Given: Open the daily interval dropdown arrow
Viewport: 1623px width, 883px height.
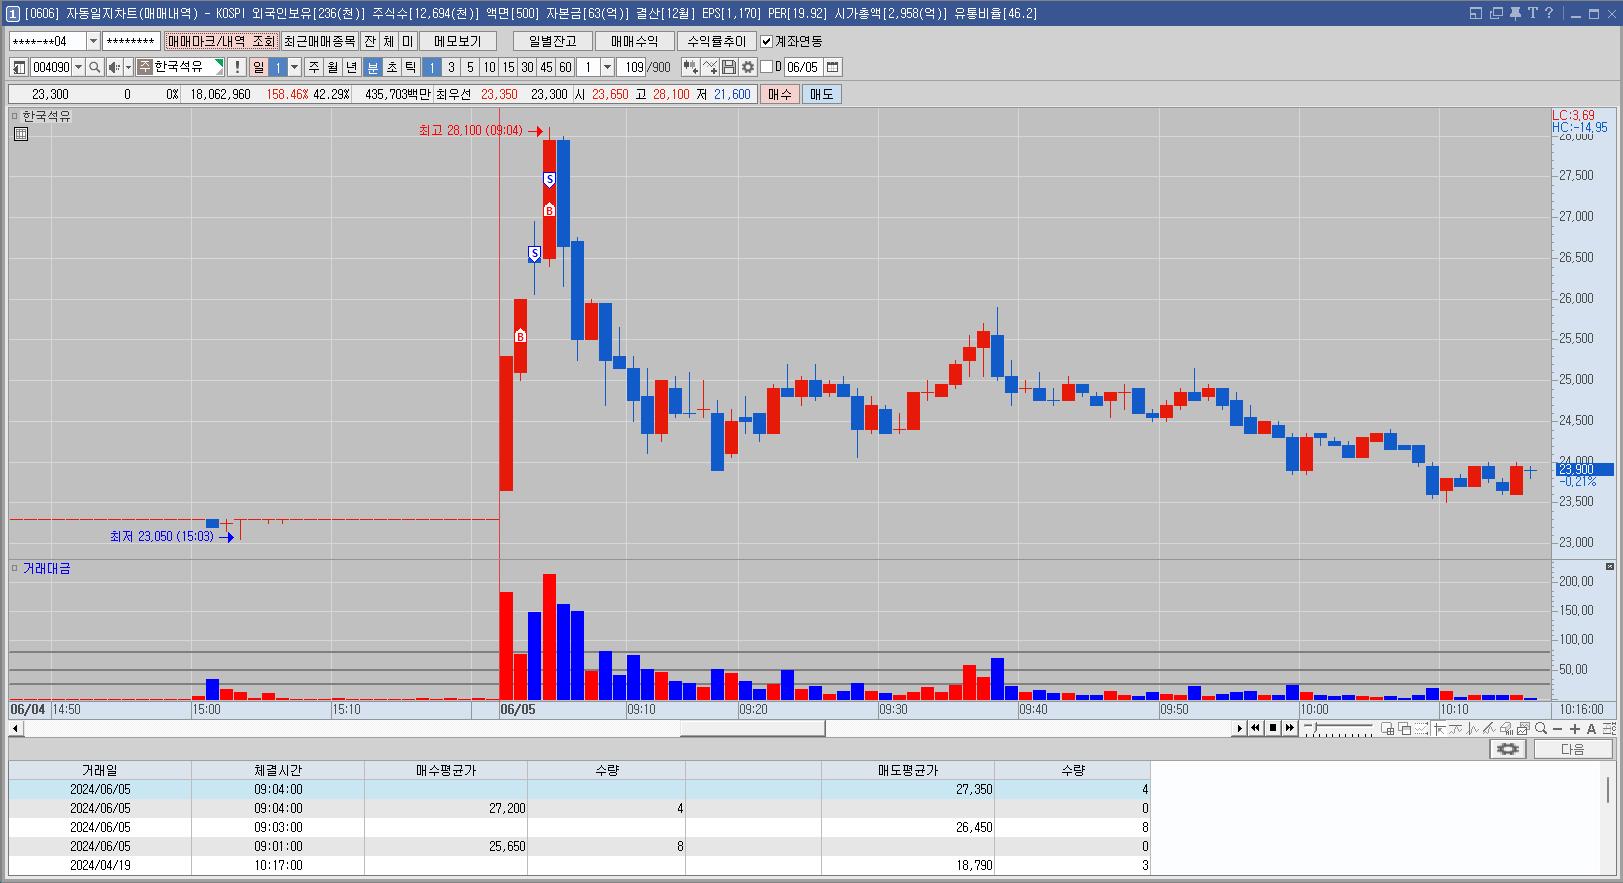Looking at the screenshot, I should point(294,67).
